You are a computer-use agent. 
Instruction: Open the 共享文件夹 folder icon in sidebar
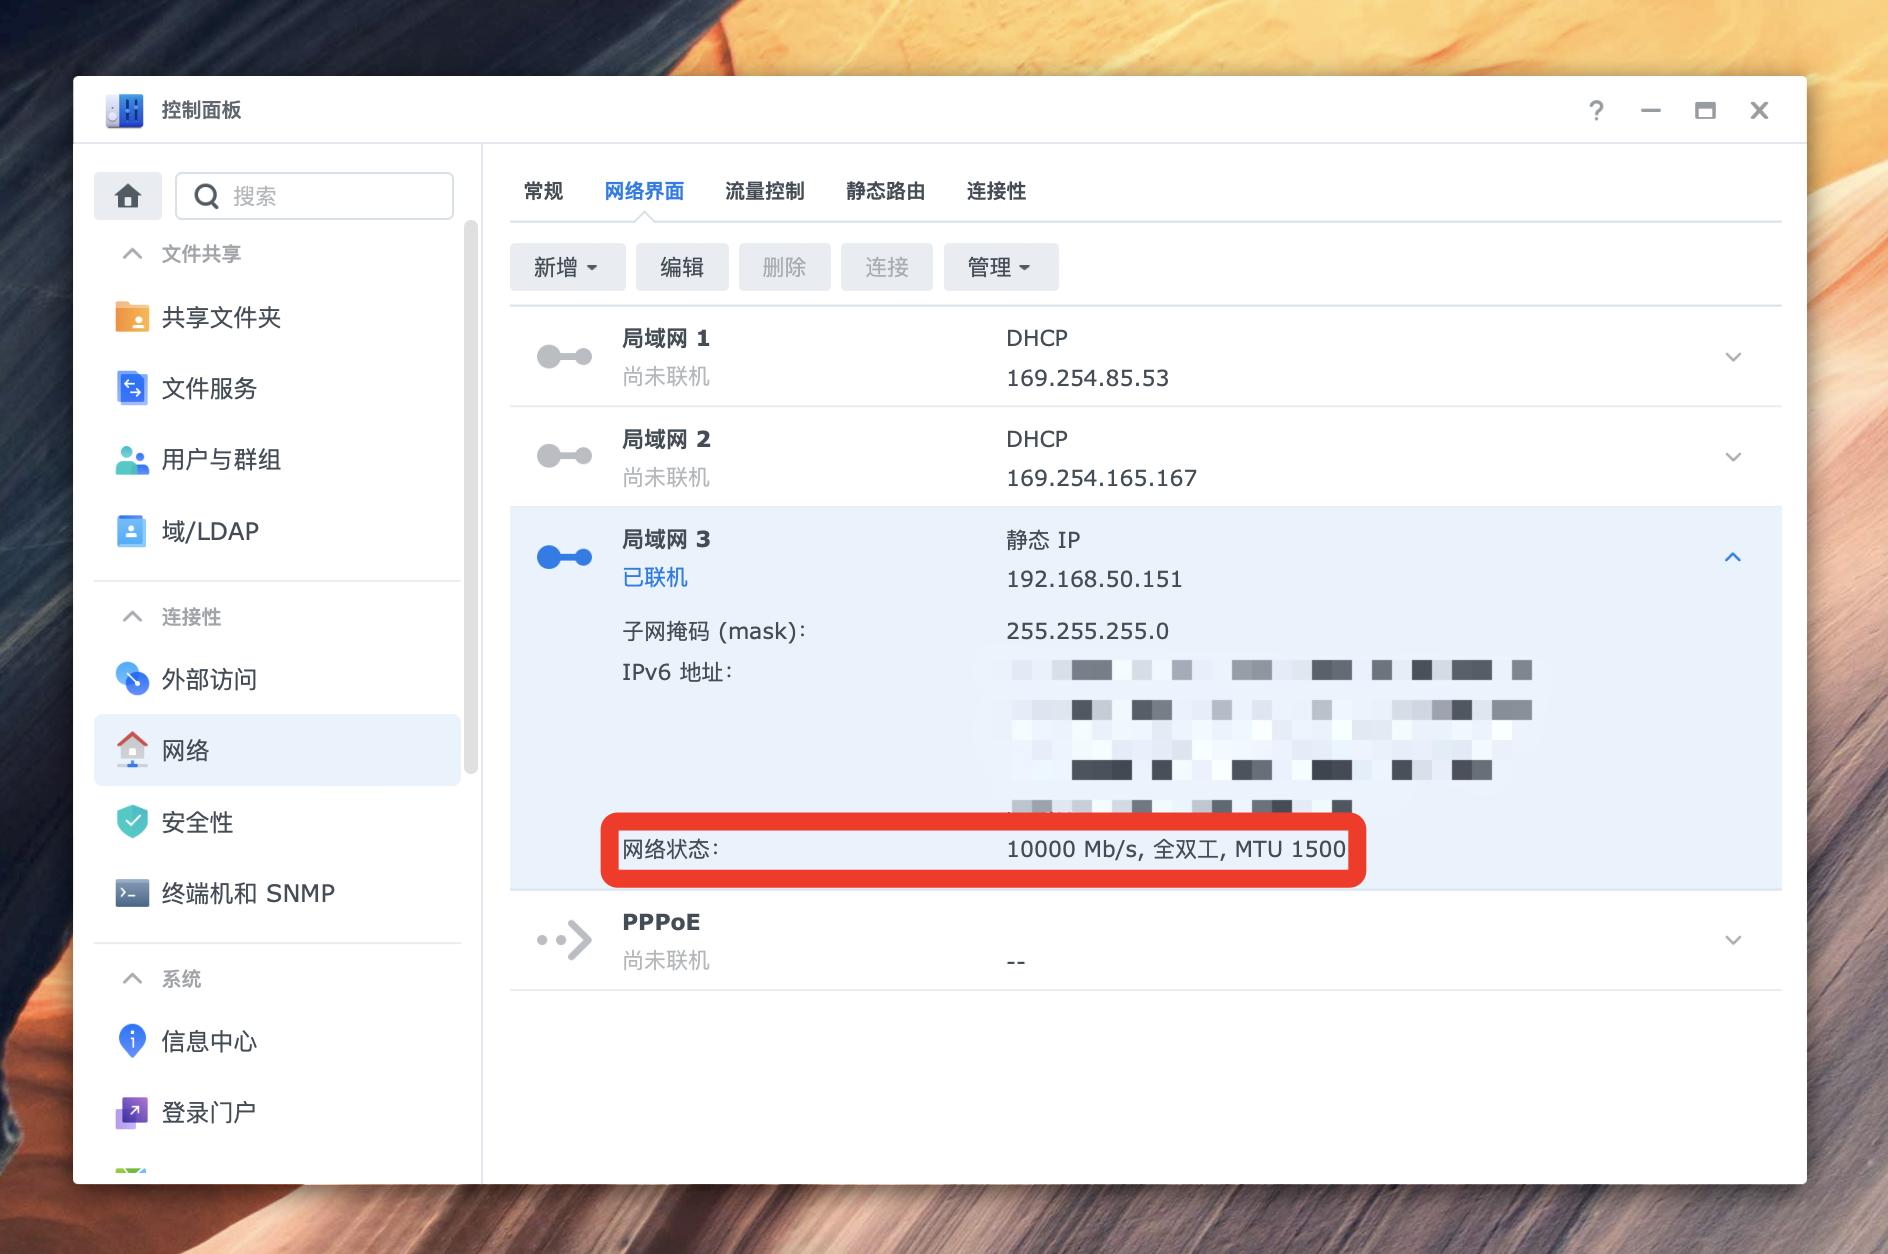point(131,317)
